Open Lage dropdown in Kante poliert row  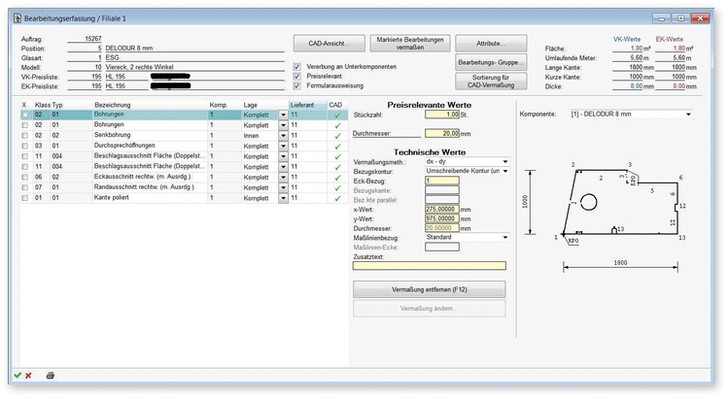coord(283,198)
